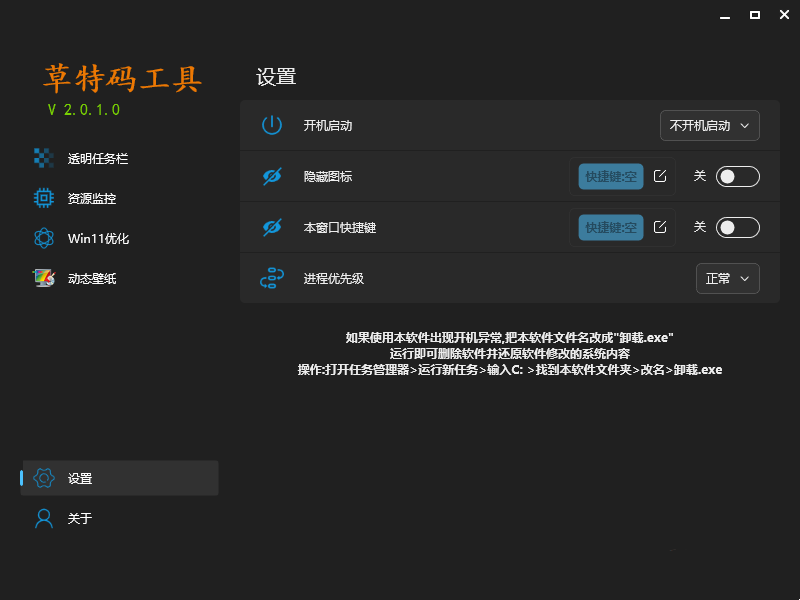
Task: Click the 设置 gear icon in sidebar
Action: [43, 478]
